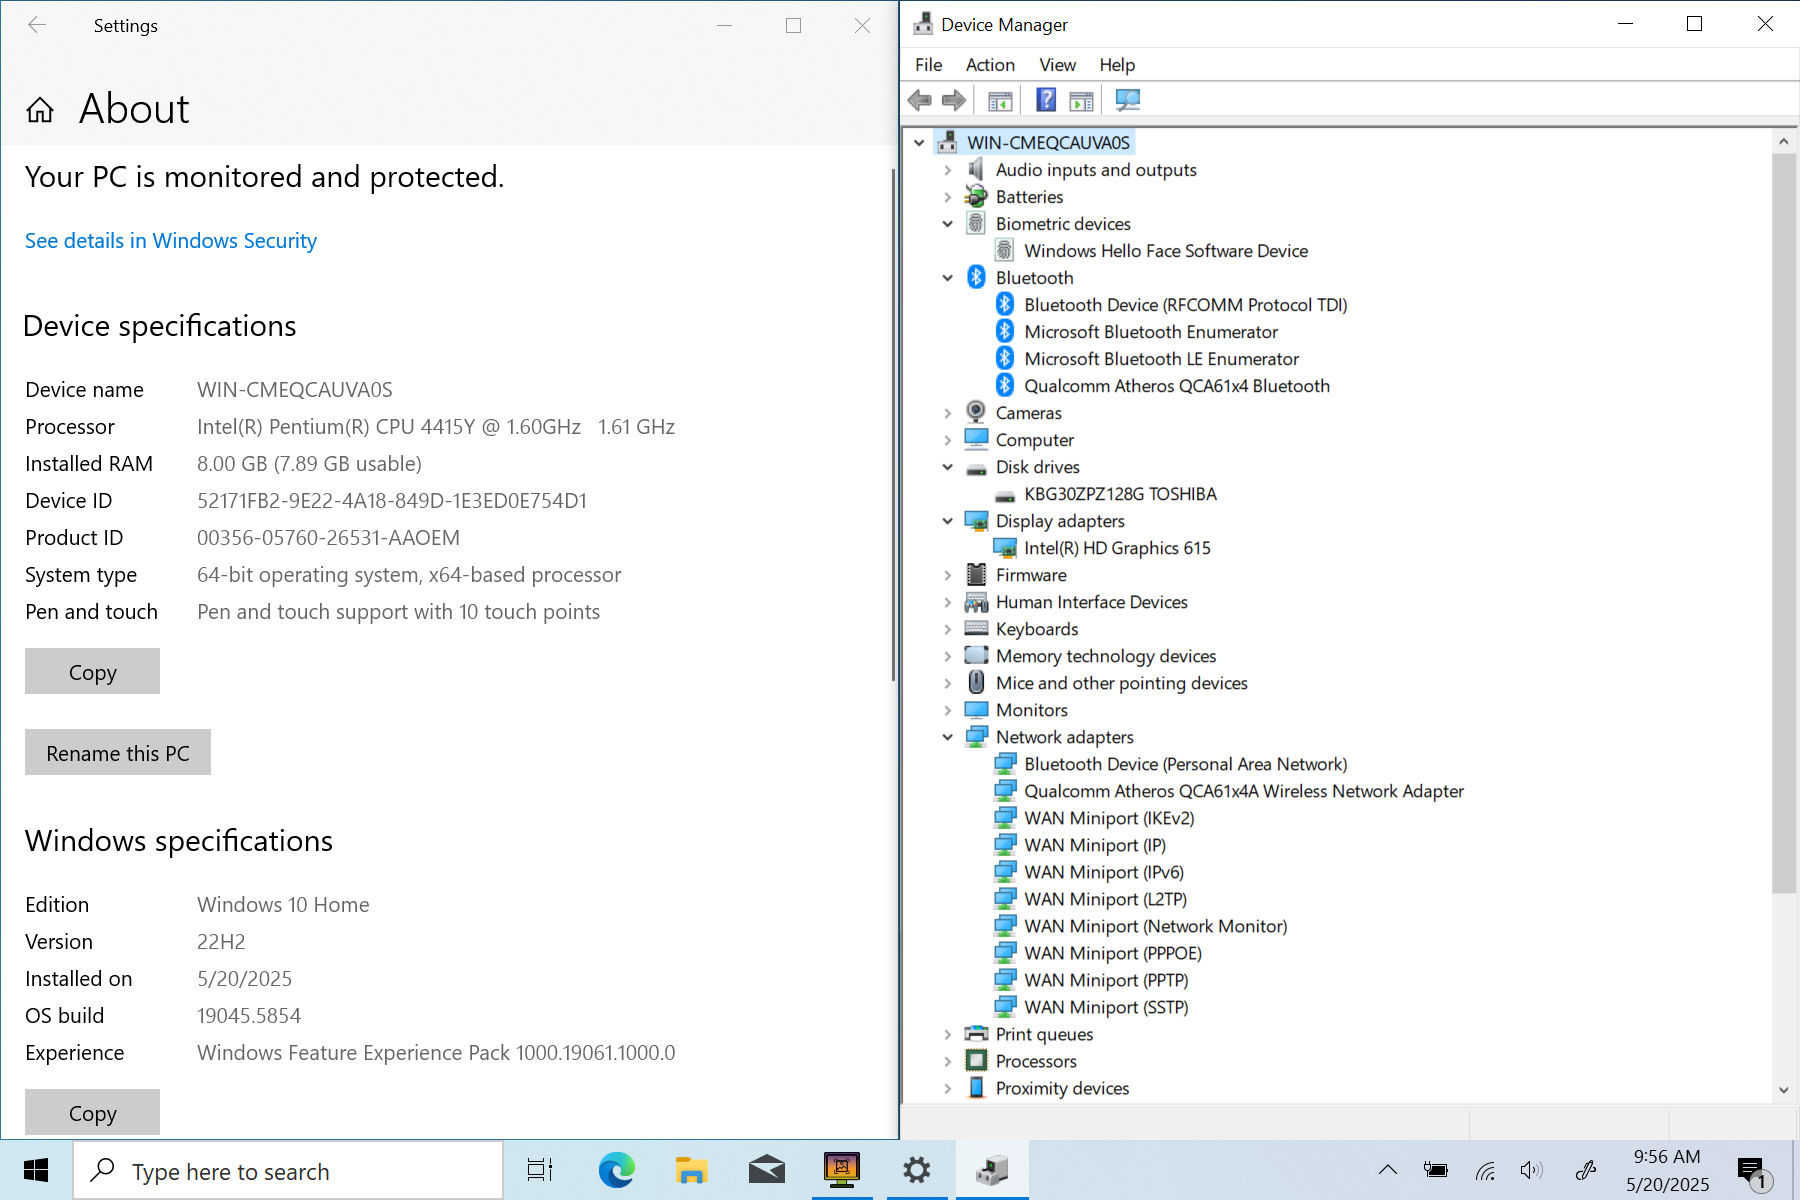Expand the Human Interface Devices node
The width and height of the screenshot is (1800, 1200).
(948, 602)
